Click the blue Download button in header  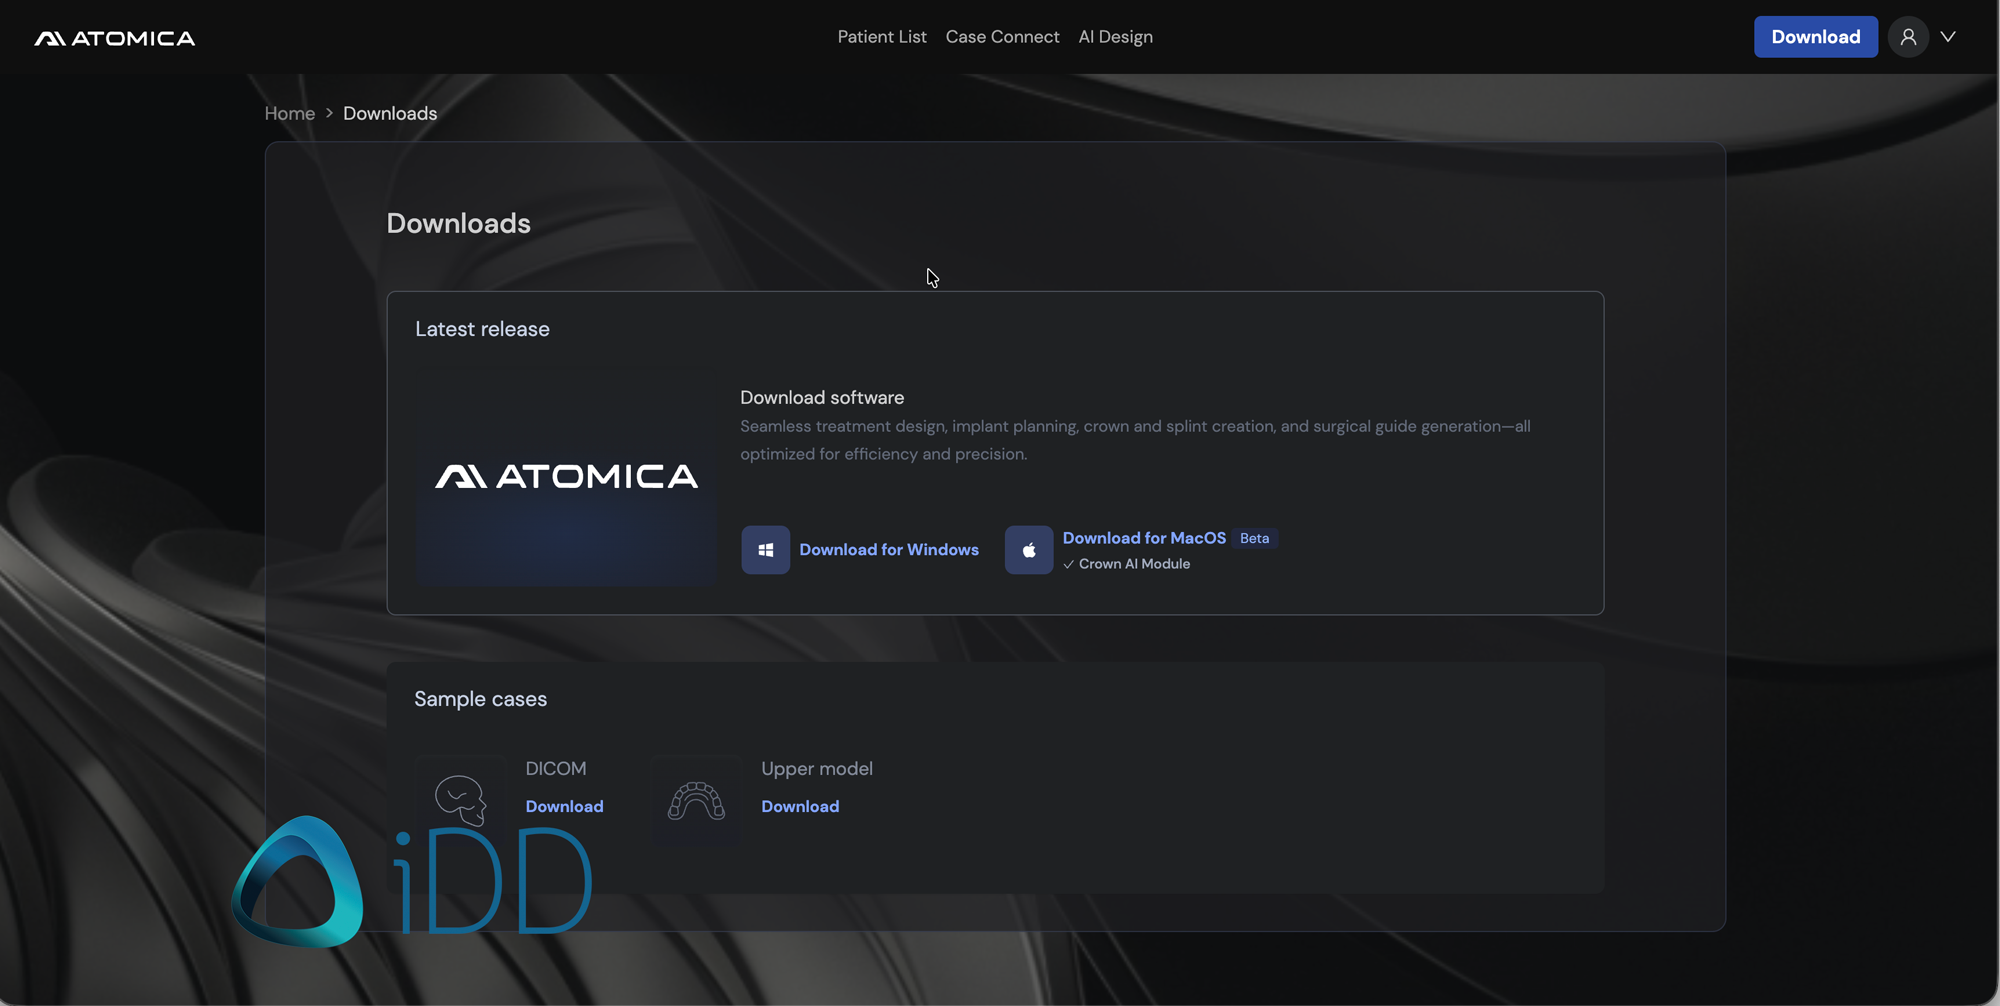1816,37
